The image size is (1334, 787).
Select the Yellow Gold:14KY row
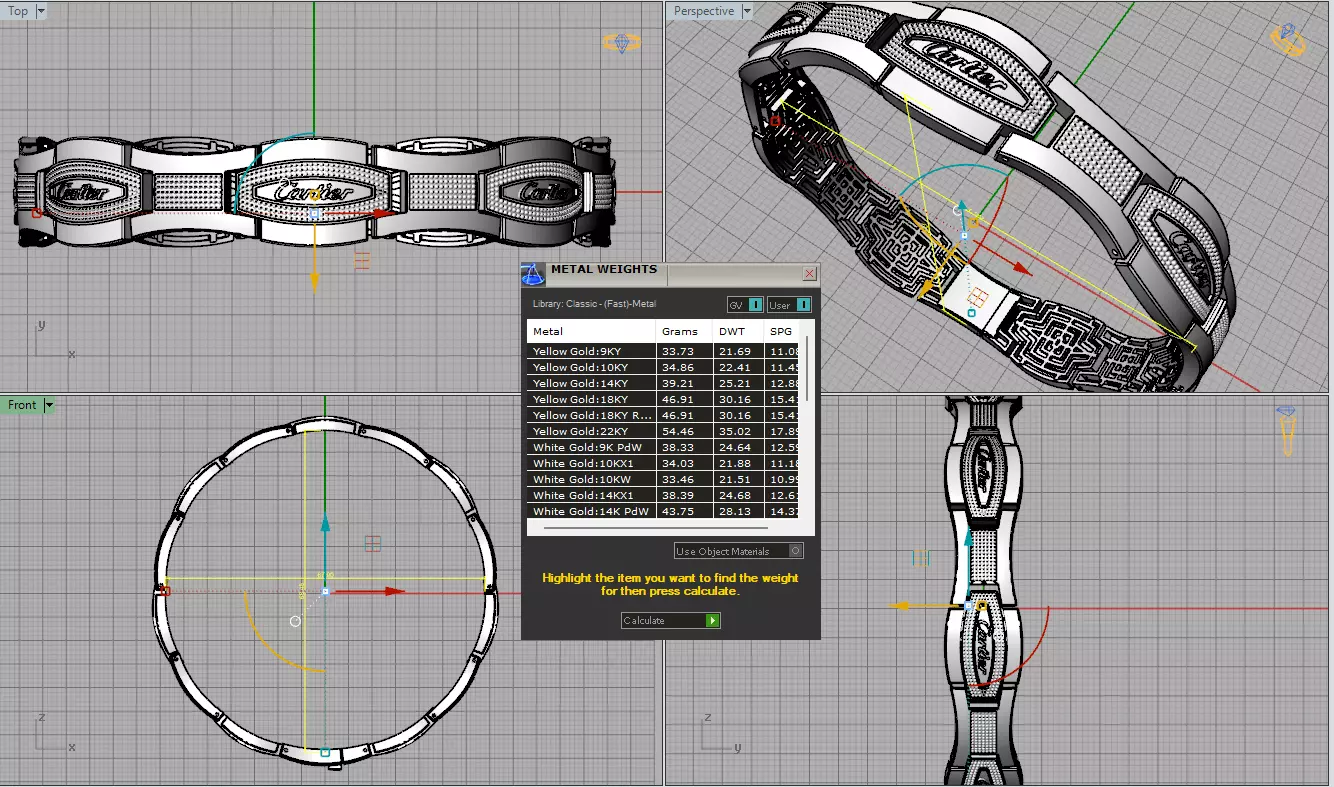662,383
